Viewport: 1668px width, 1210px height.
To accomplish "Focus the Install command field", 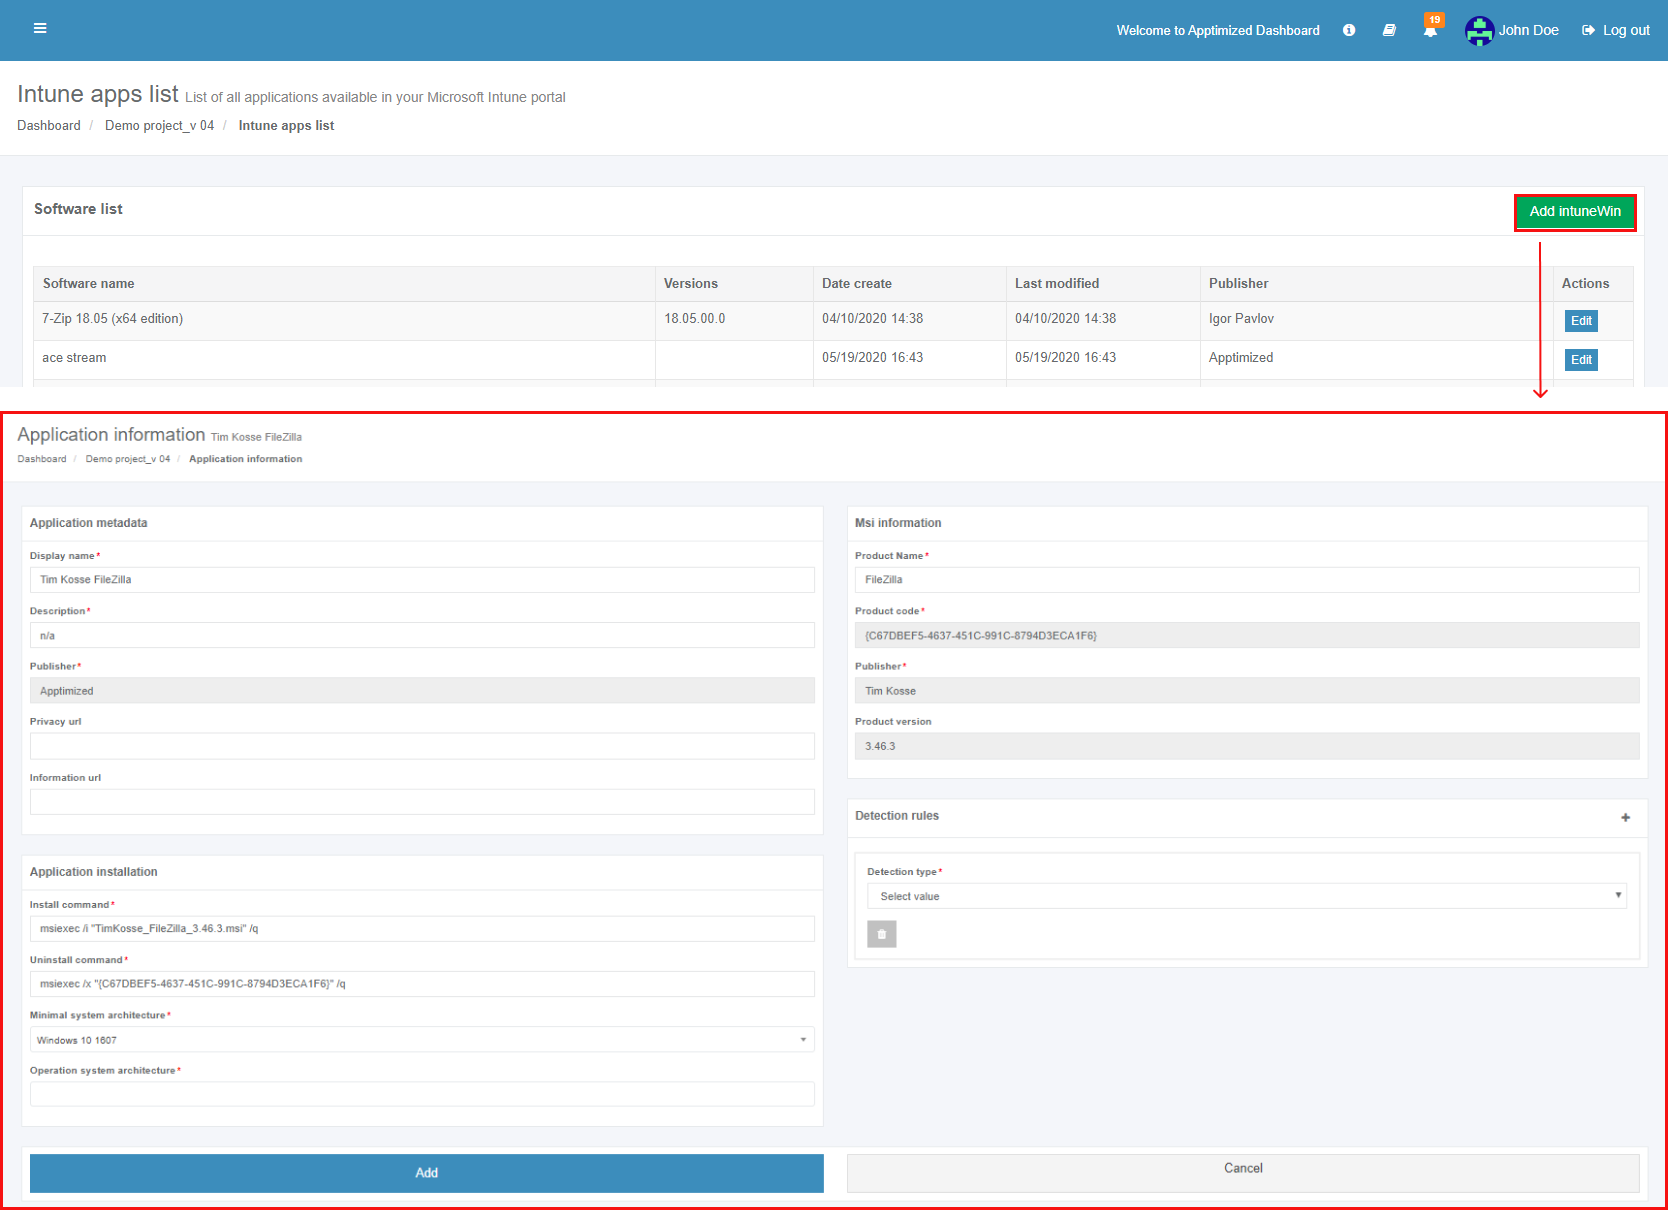I will pyautogui.click(x=422, y=929).
